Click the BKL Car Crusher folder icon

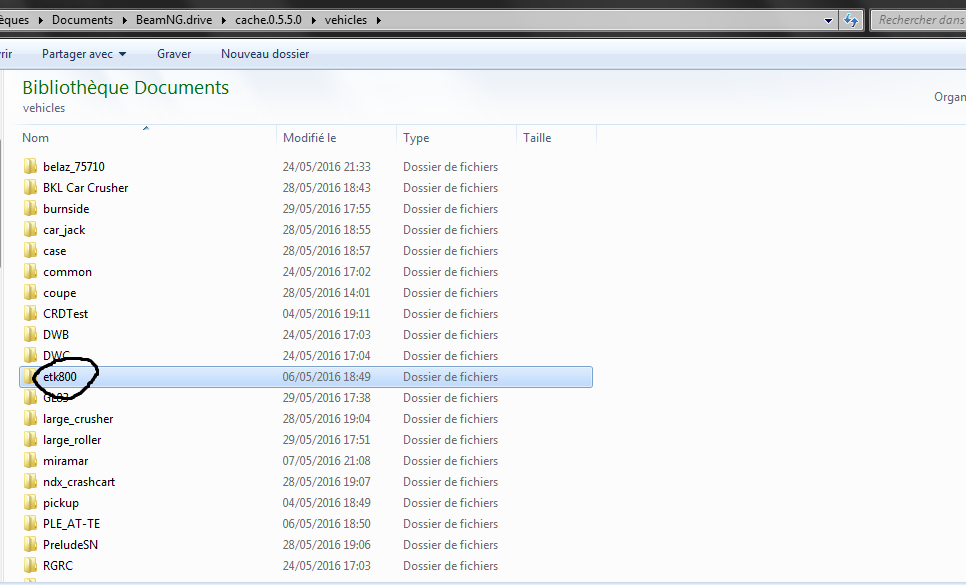[x=30, y=187]
